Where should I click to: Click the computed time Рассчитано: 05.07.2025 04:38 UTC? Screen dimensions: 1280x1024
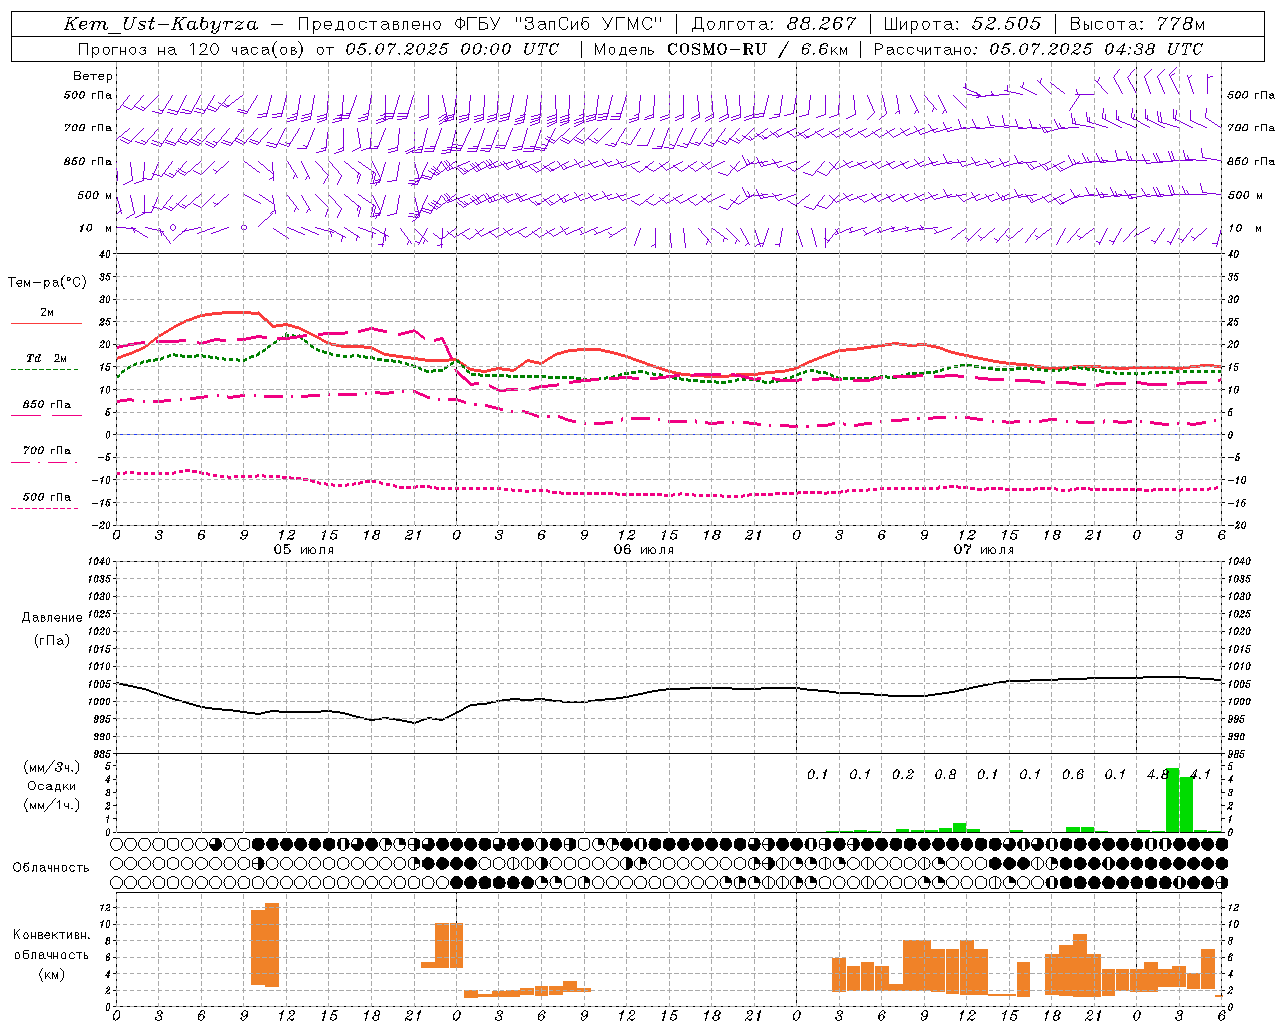click(1038, 49)
